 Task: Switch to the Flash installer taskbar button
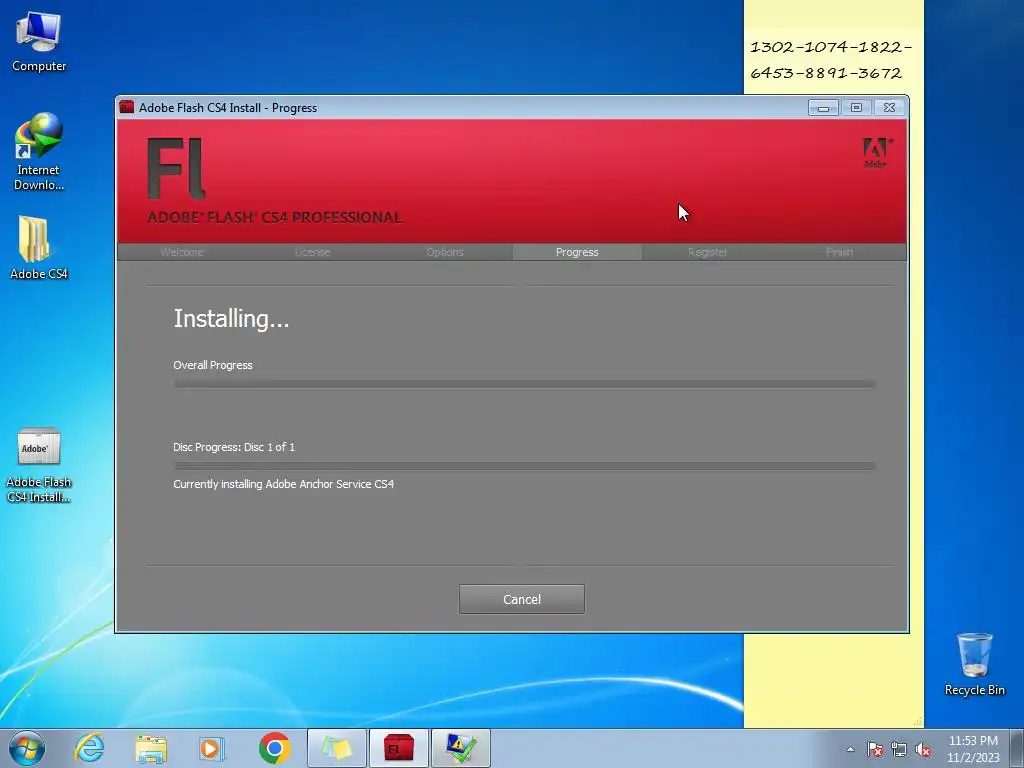tap(398, 748)
